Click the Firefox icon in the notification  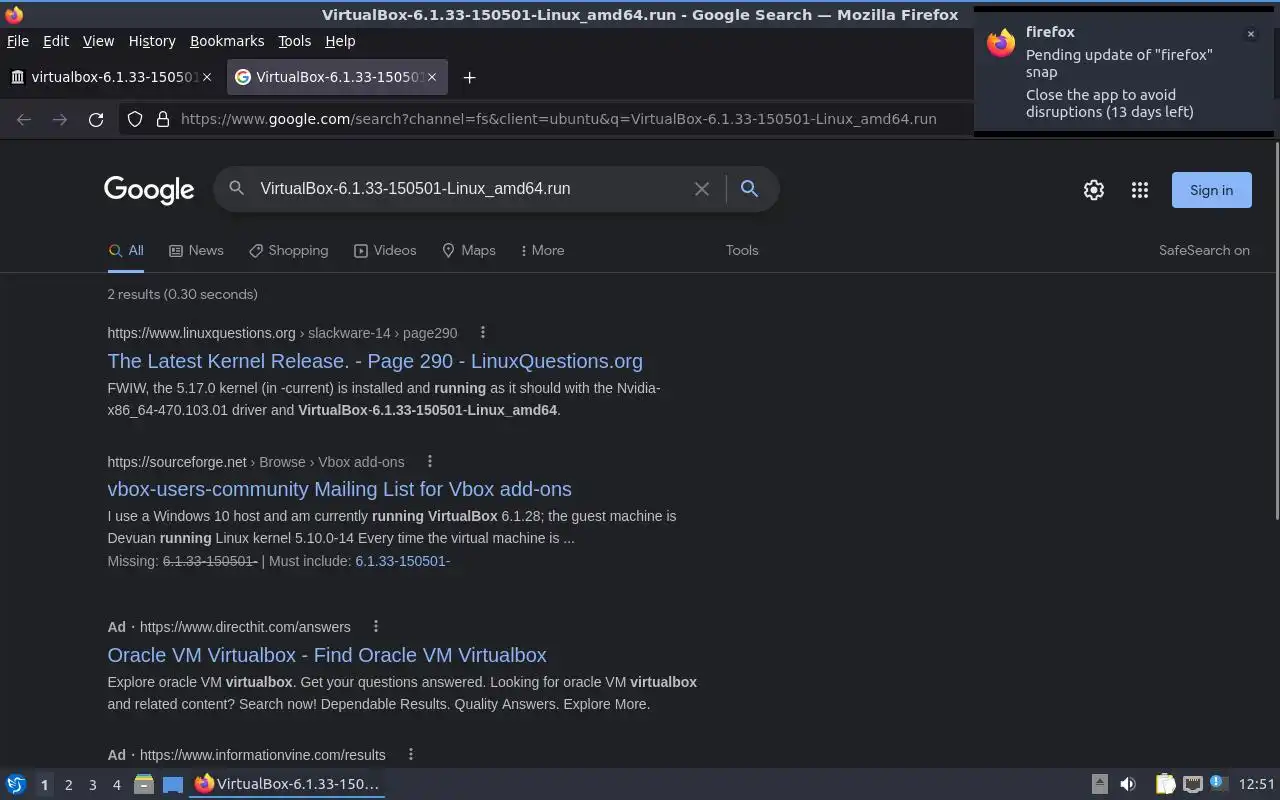tap(1001, 43)
